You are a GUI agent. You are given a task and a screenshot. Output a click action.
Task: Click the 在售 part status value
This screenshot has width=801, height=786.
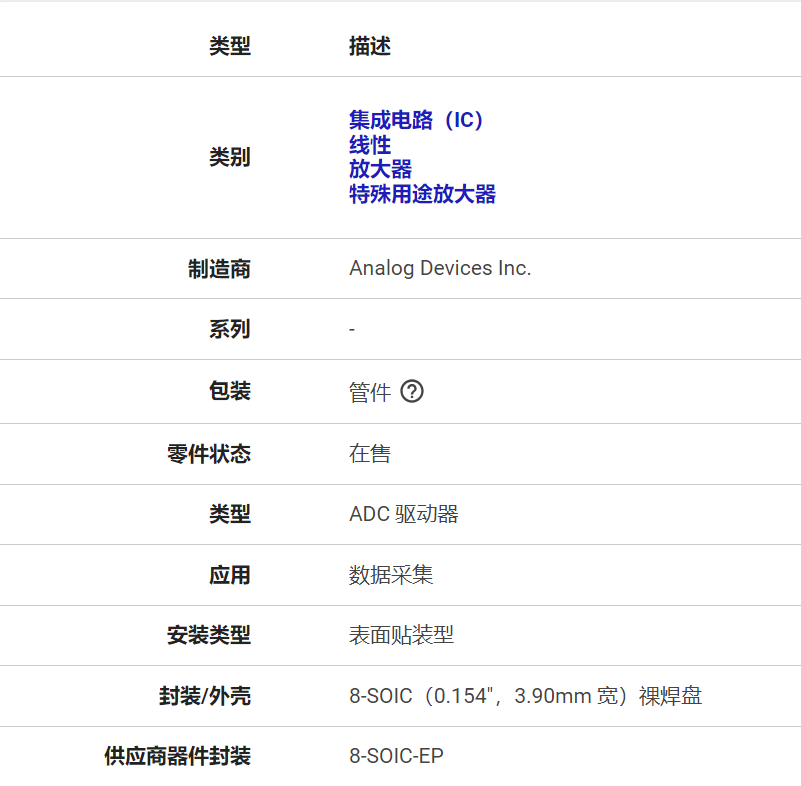(369, 454)
